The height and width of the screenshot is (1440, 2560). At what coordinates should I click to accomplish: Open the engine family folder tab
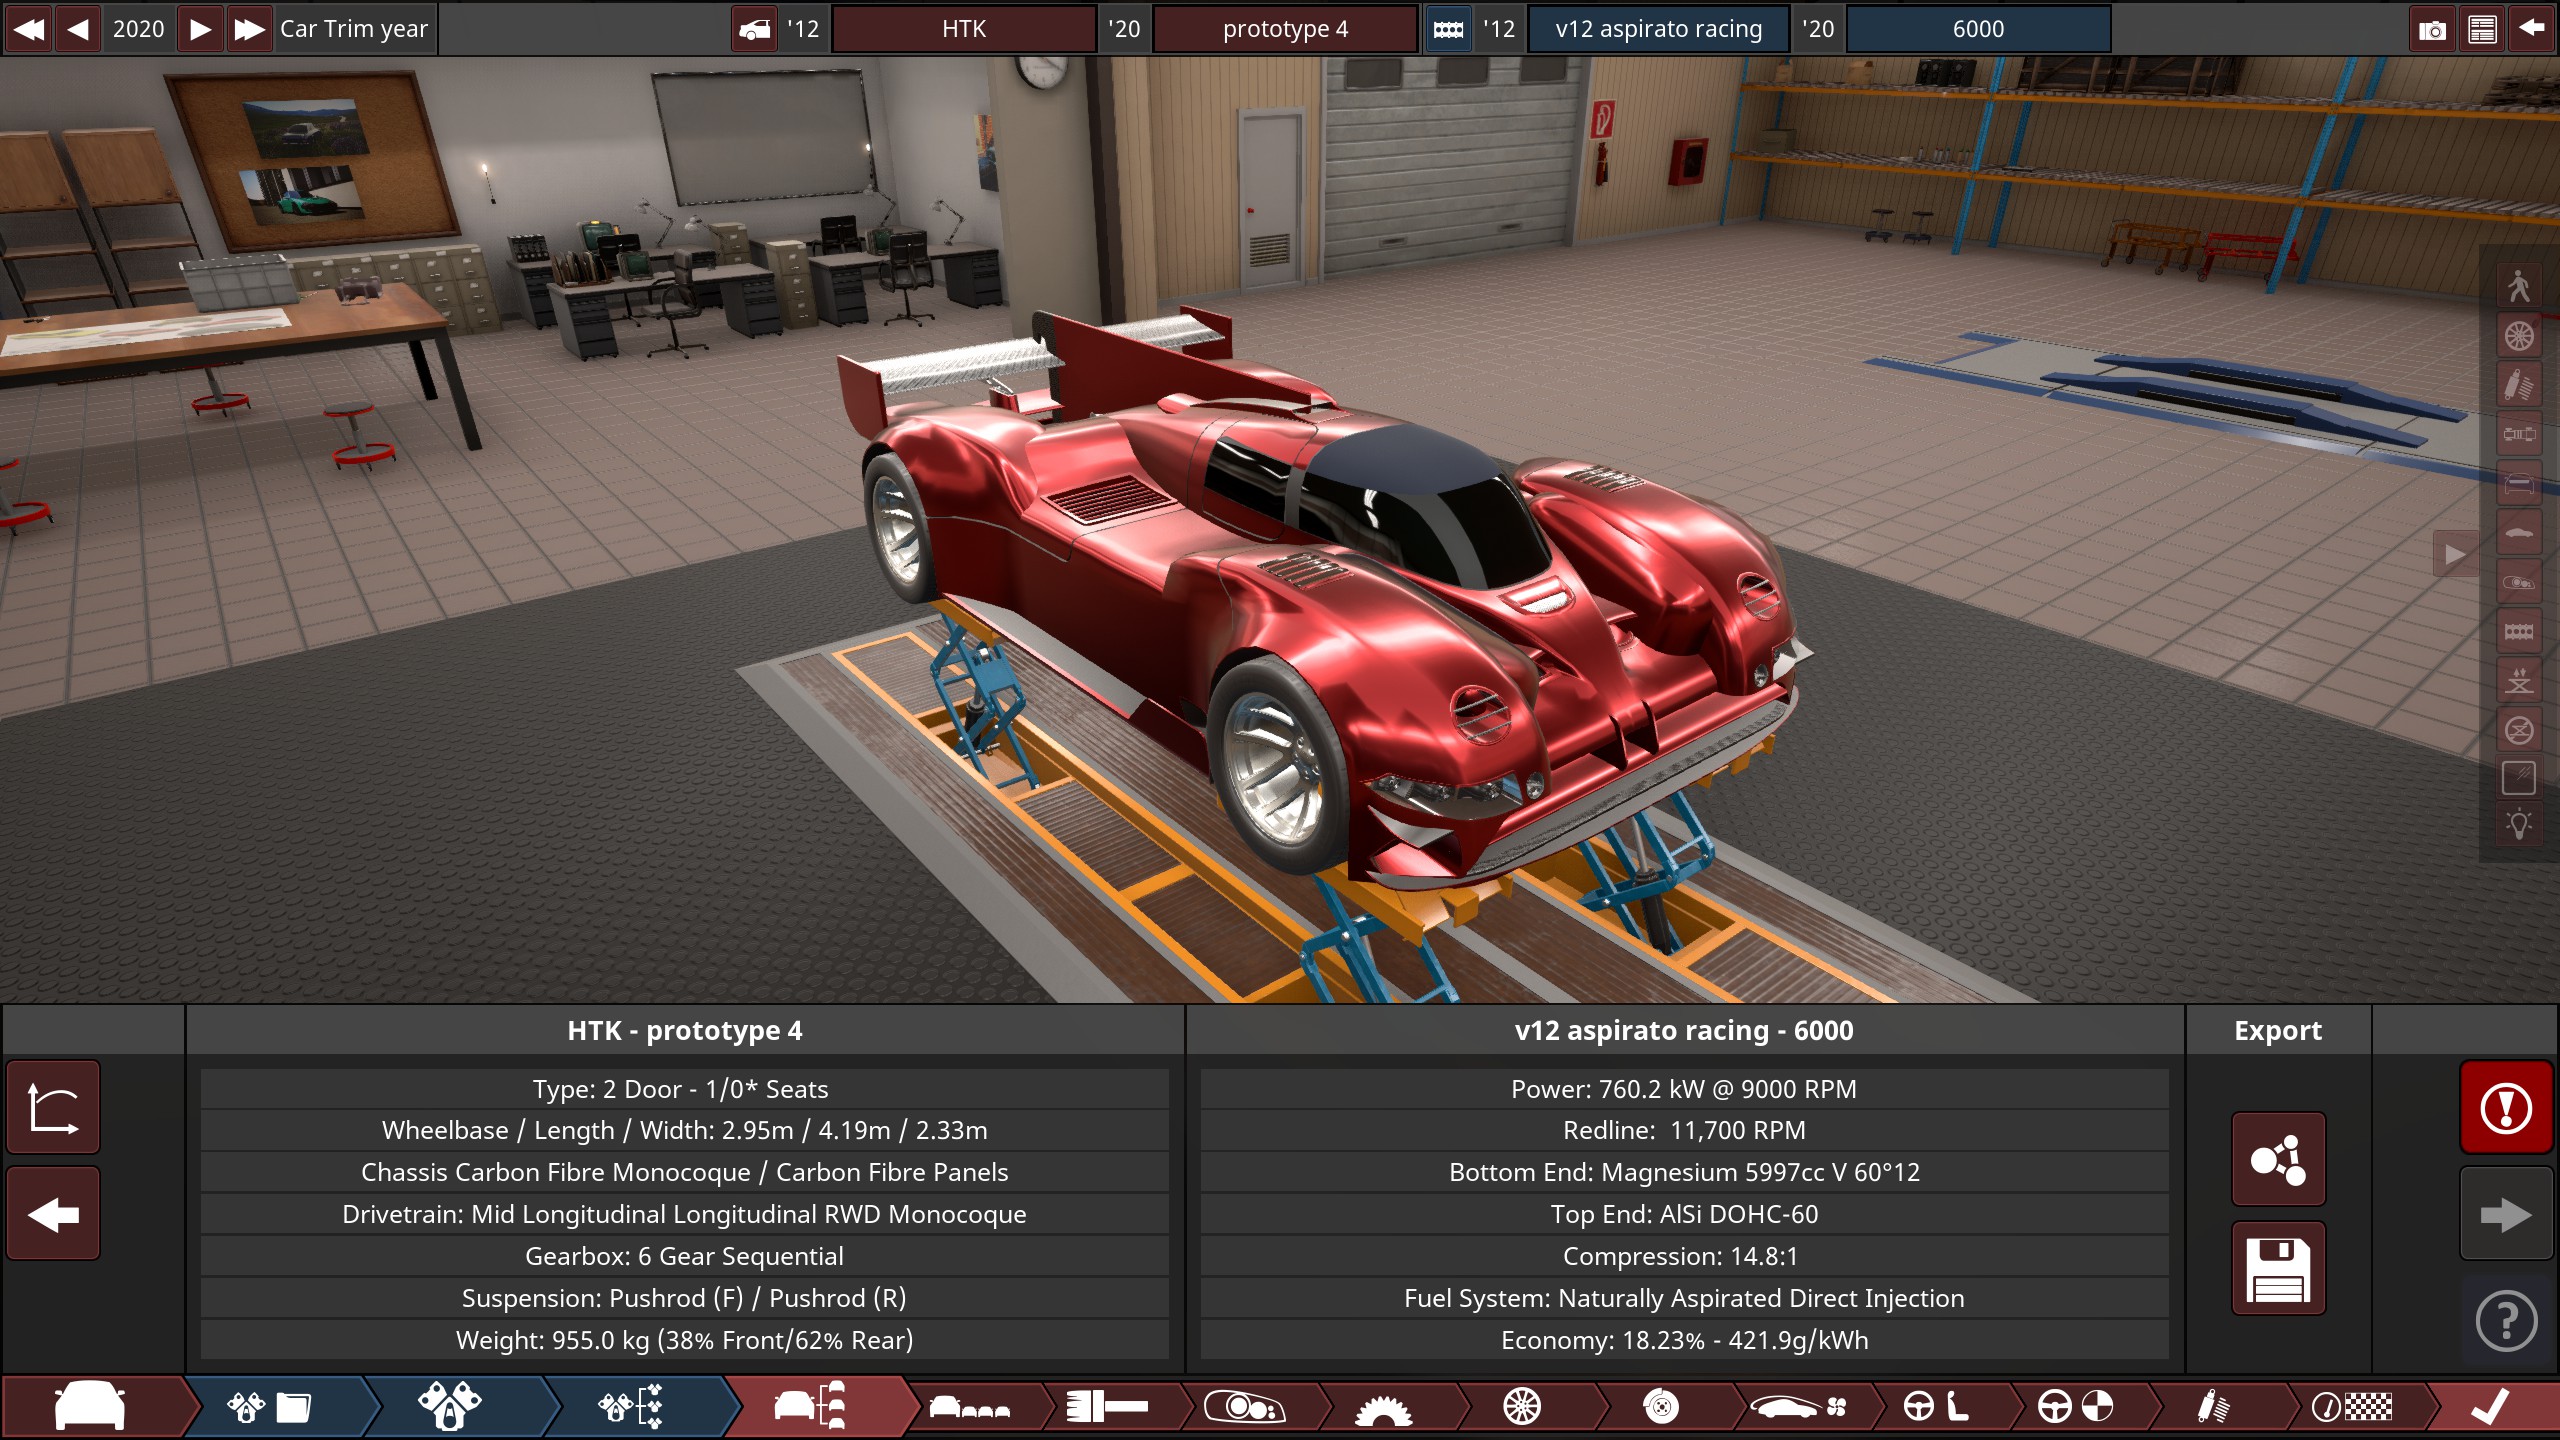coord(270,1407)
